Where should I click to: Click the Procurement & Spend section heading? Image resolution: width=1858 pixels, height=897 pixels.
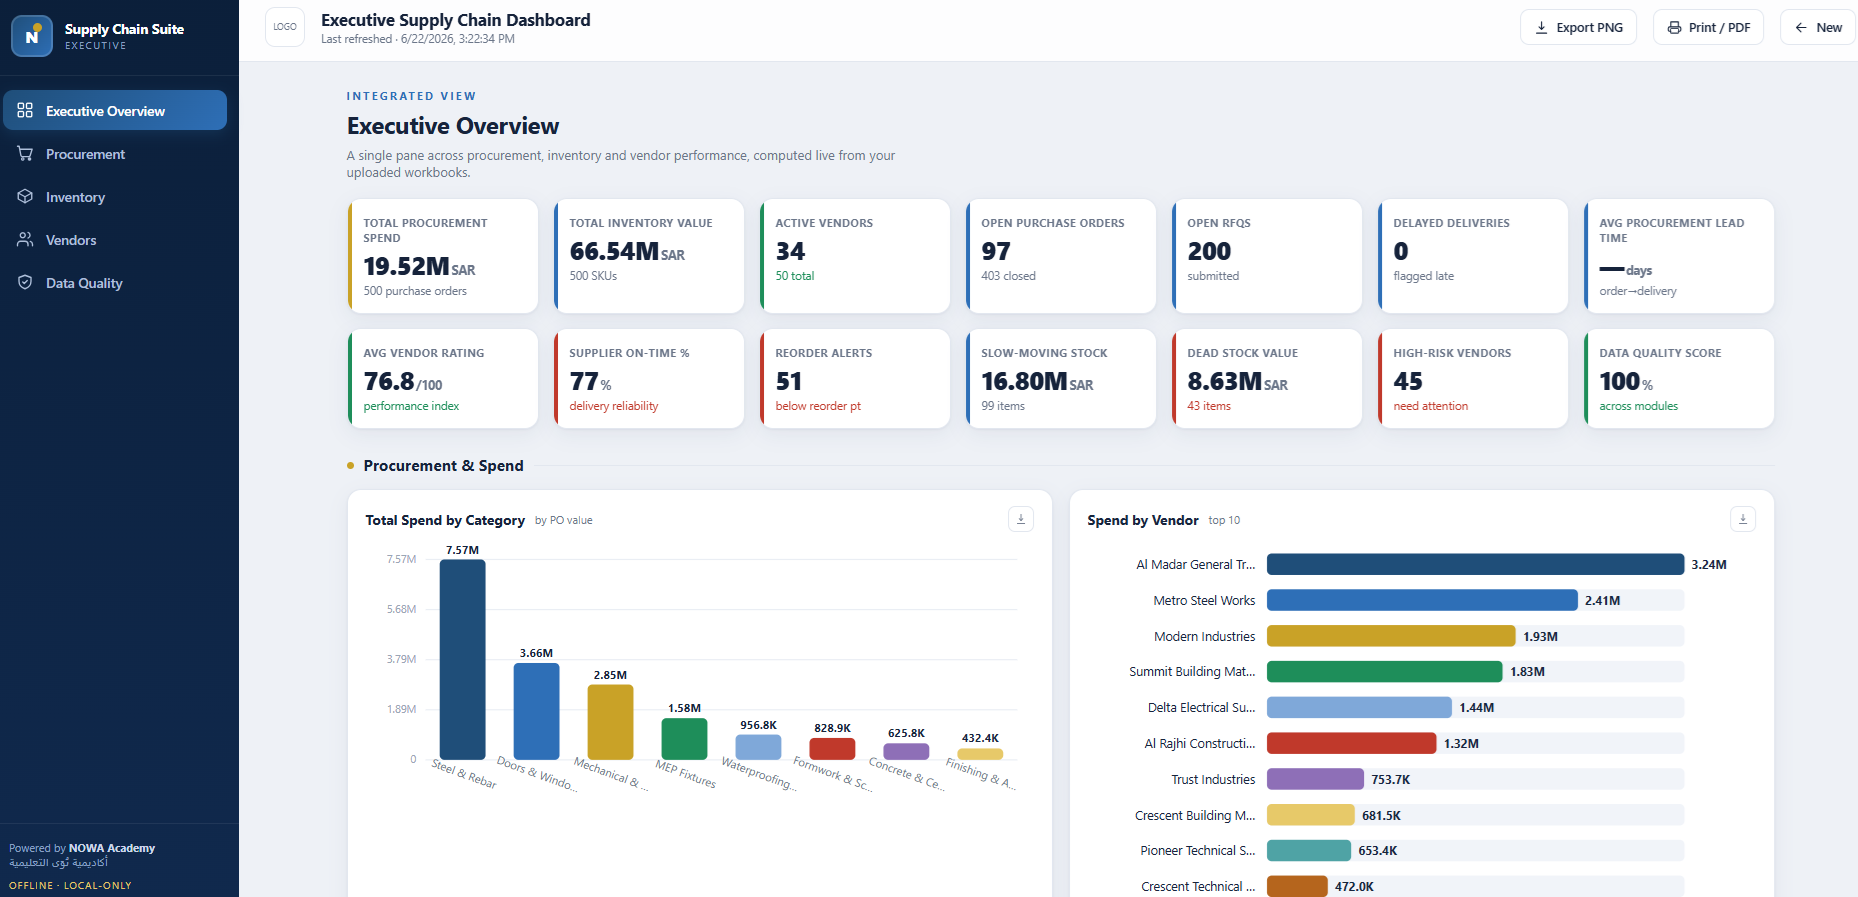click(x=443, y=466)
